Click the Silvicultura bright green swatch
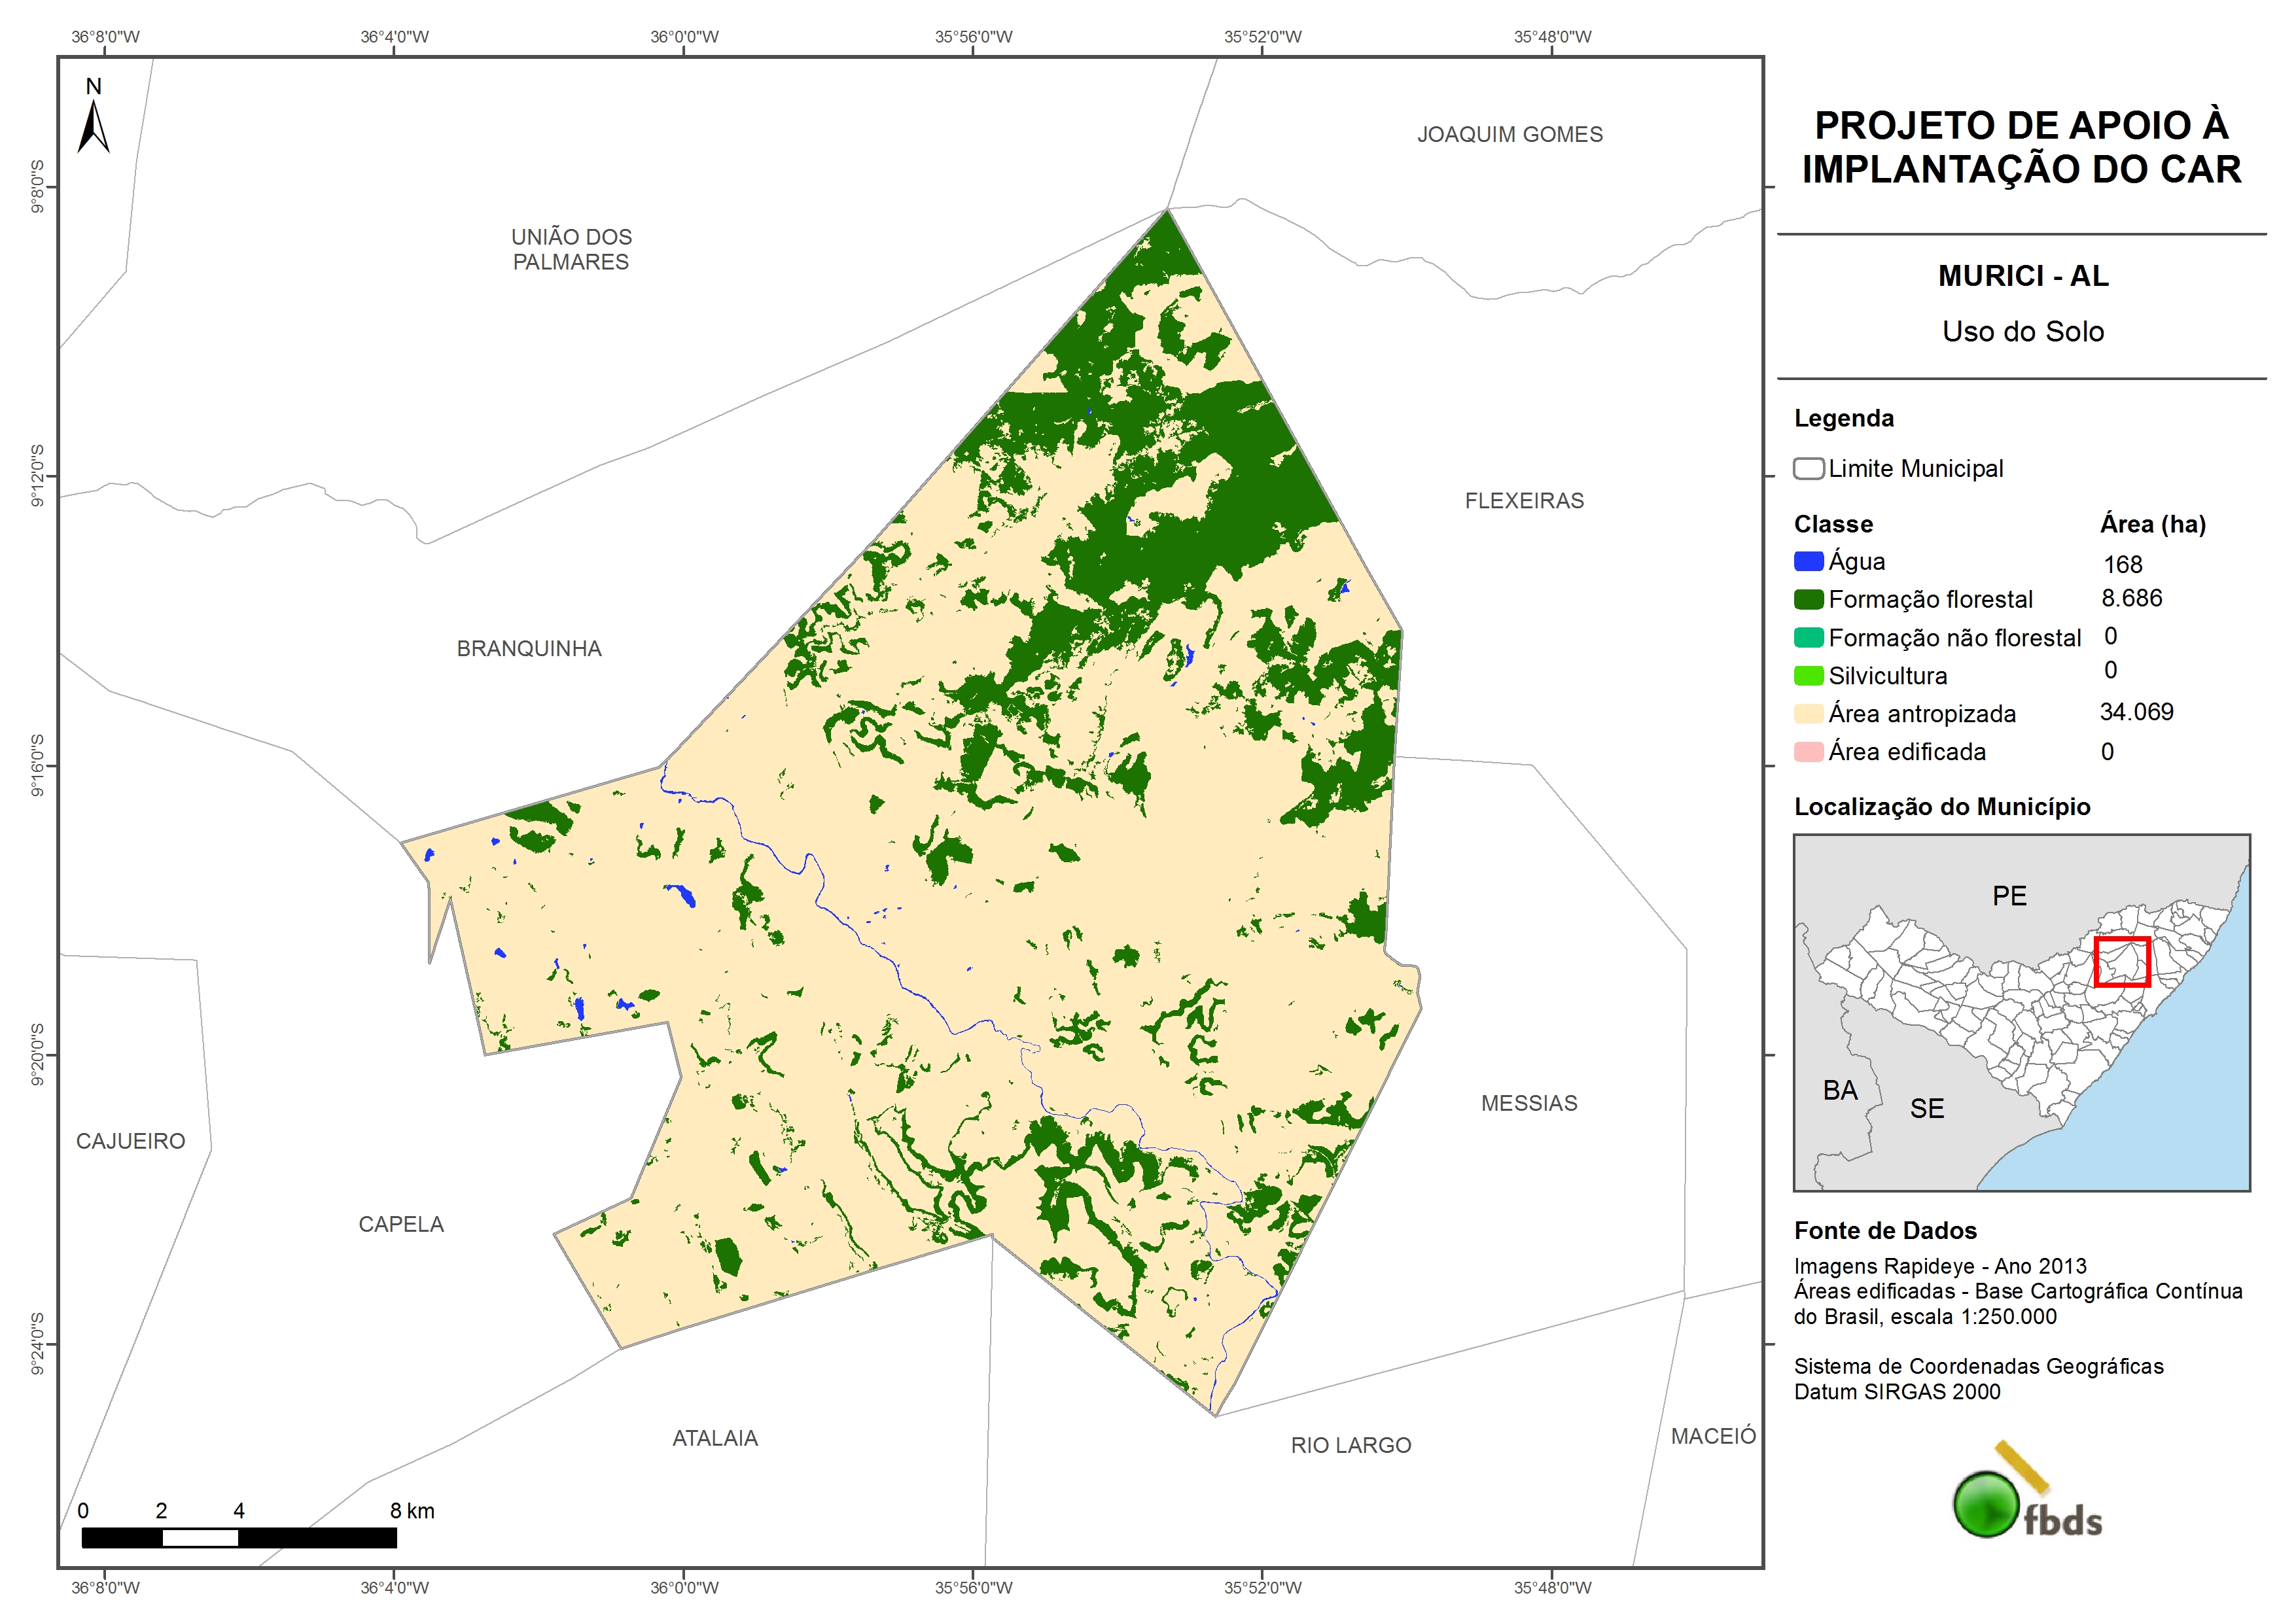Image resolution: width=2296 pixels, height=1623 pixels. pyautogui.click(x=1808, y=676)
